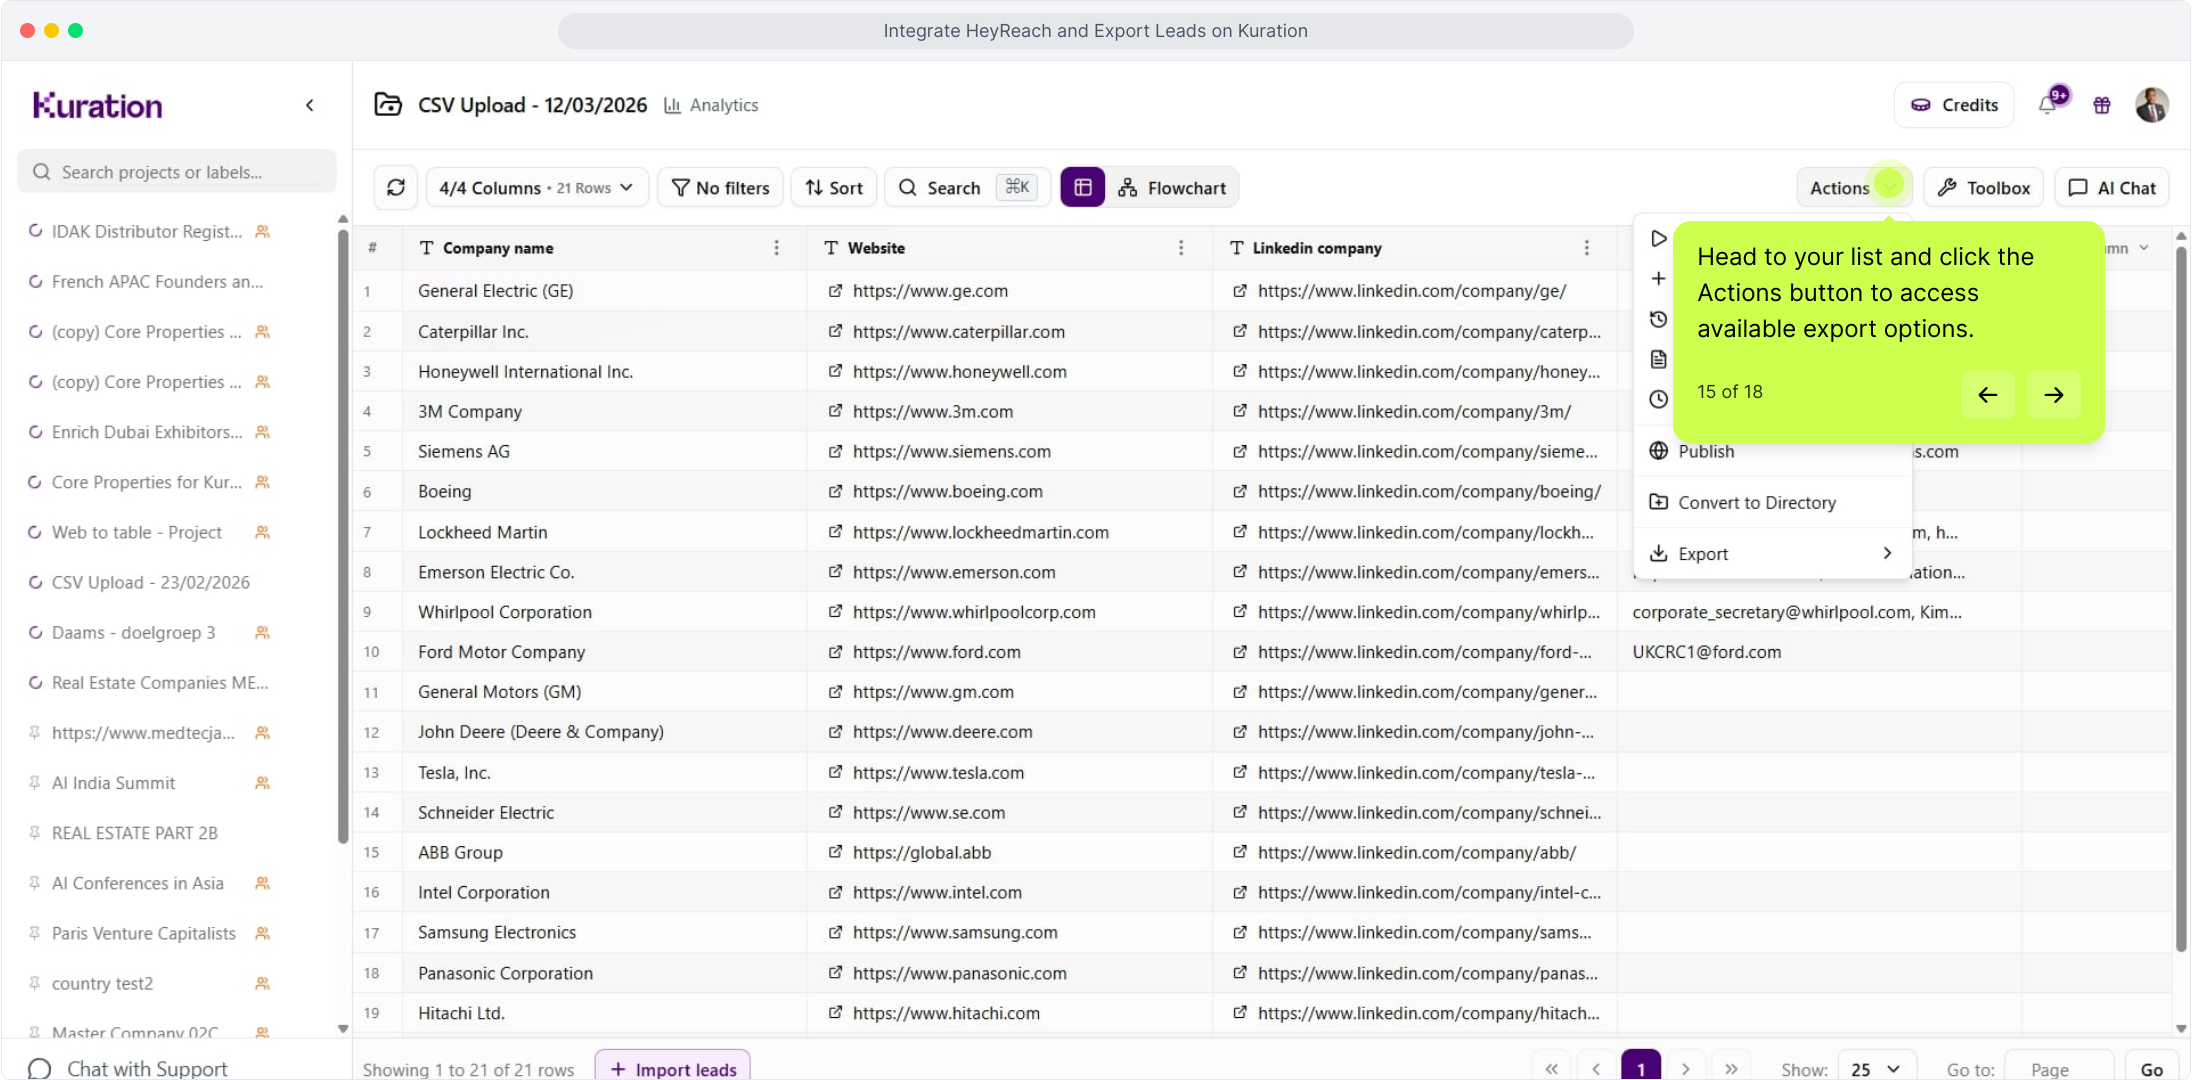Click the Go to Page input

(2059, 1069)
